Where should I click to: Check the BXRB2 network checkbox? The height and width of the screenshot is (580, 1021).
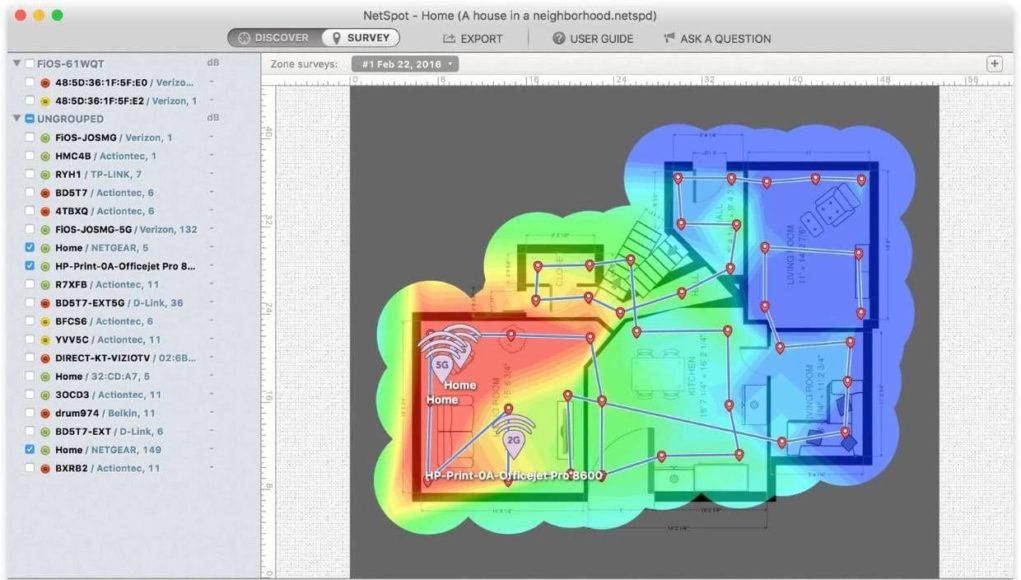(x=29, y=468)
